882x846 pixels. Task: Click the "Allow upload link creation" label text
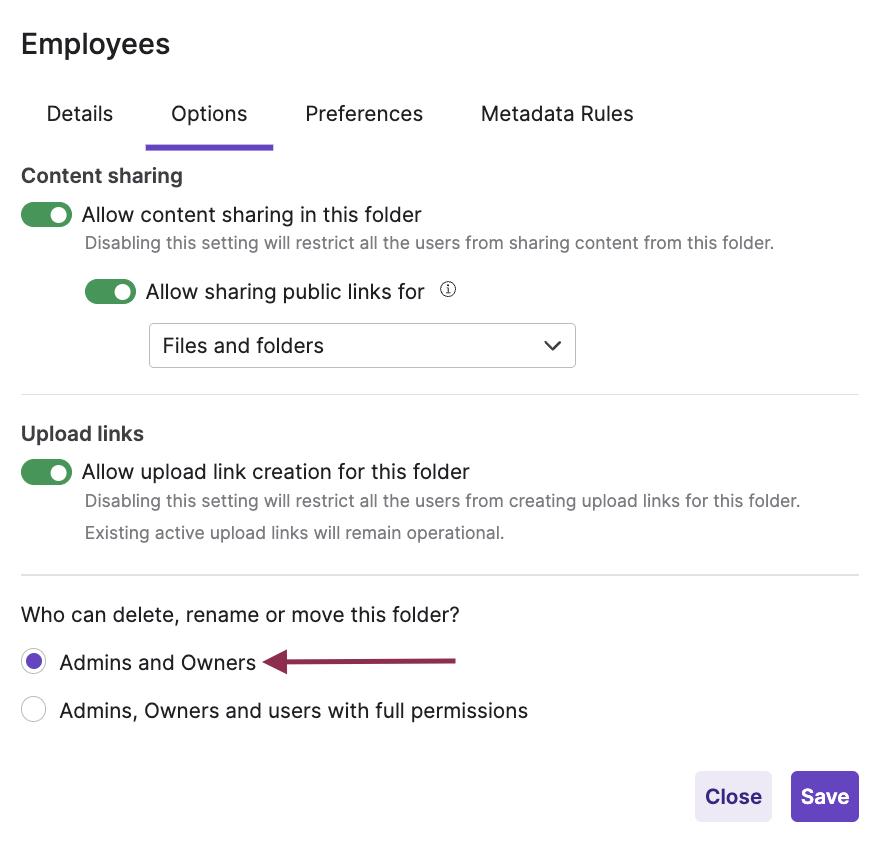(276, 472)
